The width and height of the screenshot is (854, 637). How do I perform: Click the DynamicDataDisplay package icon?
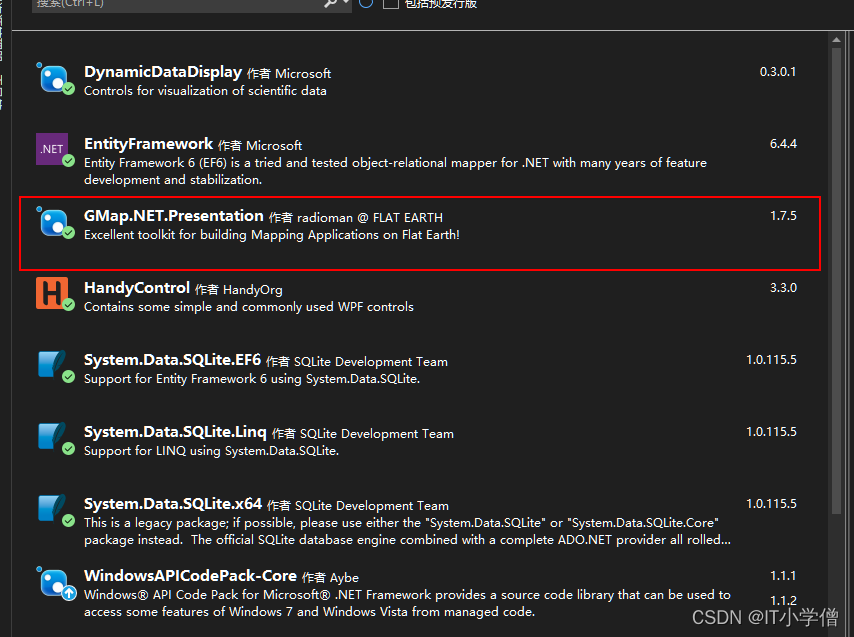tap(54, 79)
